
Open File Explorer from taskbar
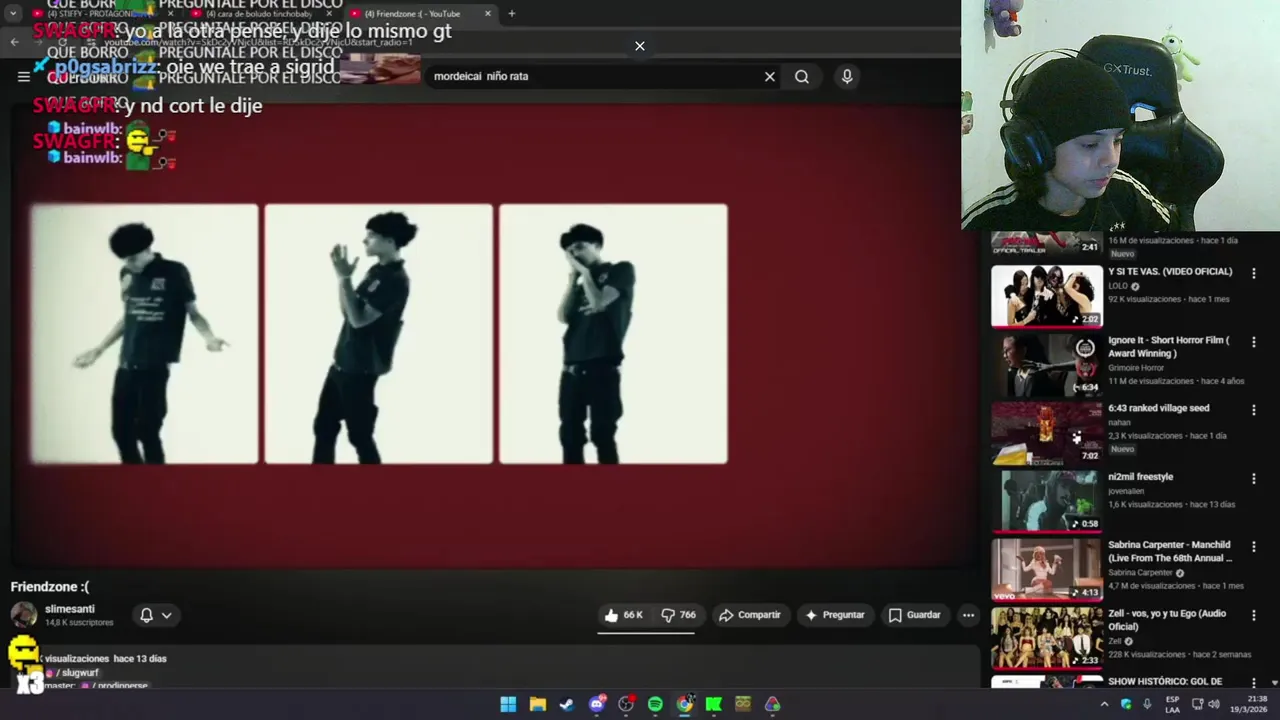point(537,704)
